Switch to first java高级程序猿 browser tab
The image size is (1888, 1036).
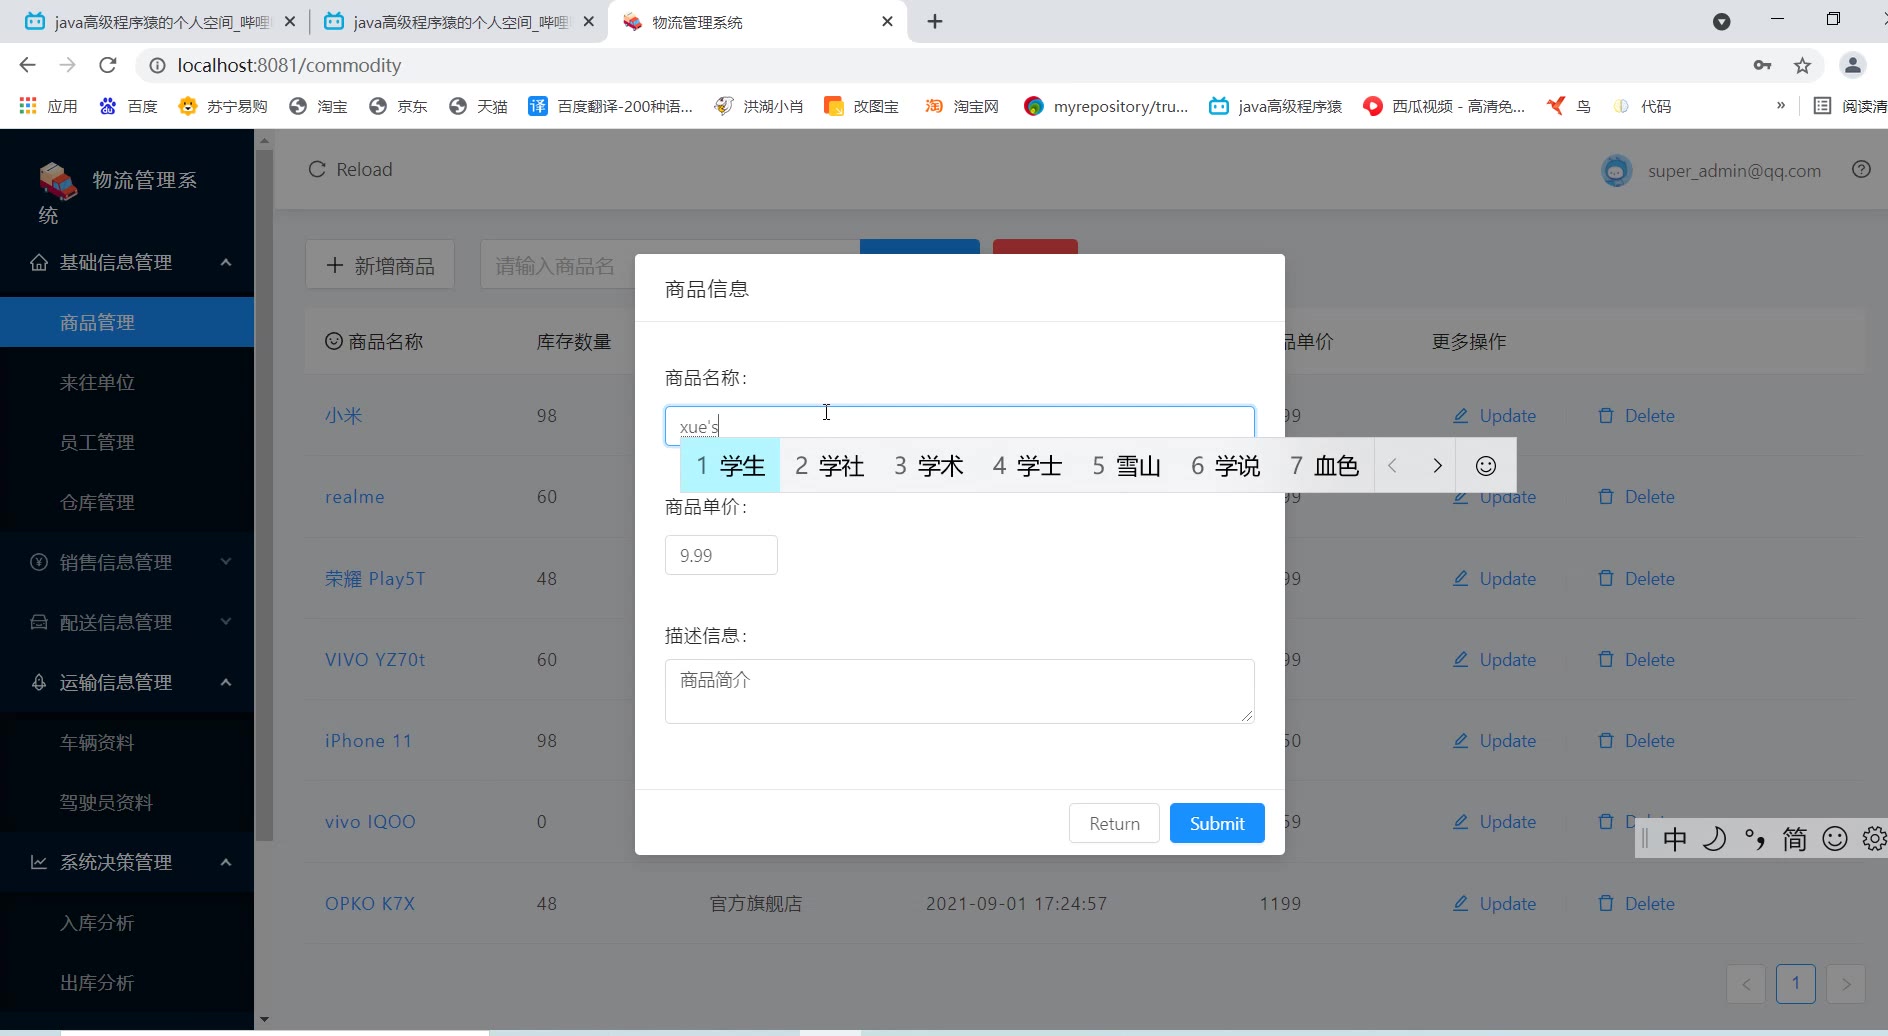[162, 21]
